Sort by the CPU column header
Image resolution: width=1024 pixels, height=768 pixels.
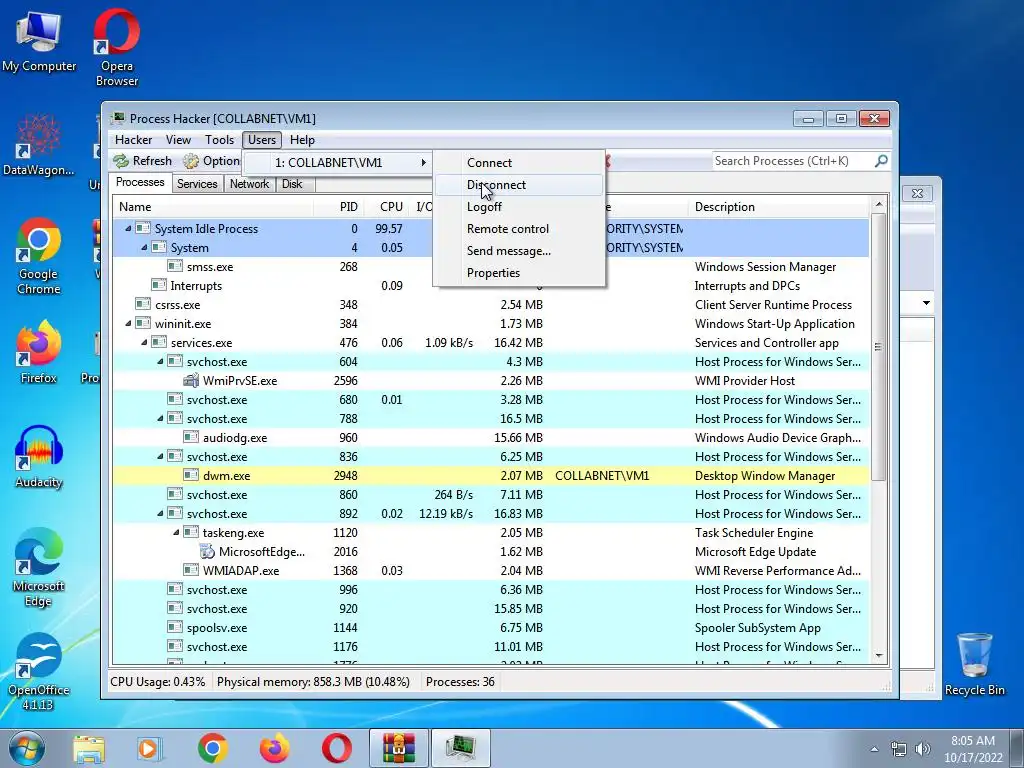(387, 207)
